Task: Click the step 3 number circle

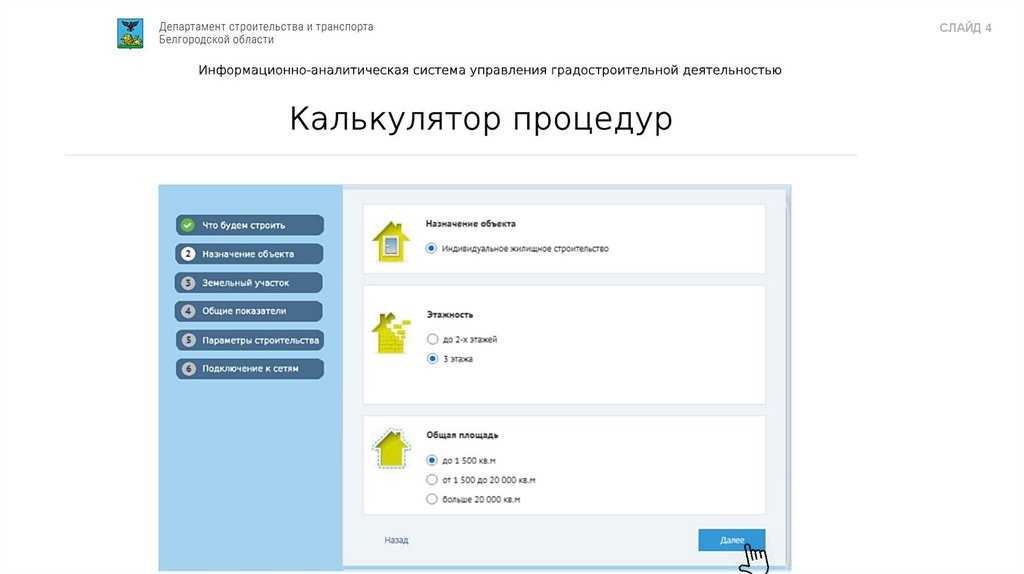Action: click(187, 283)
